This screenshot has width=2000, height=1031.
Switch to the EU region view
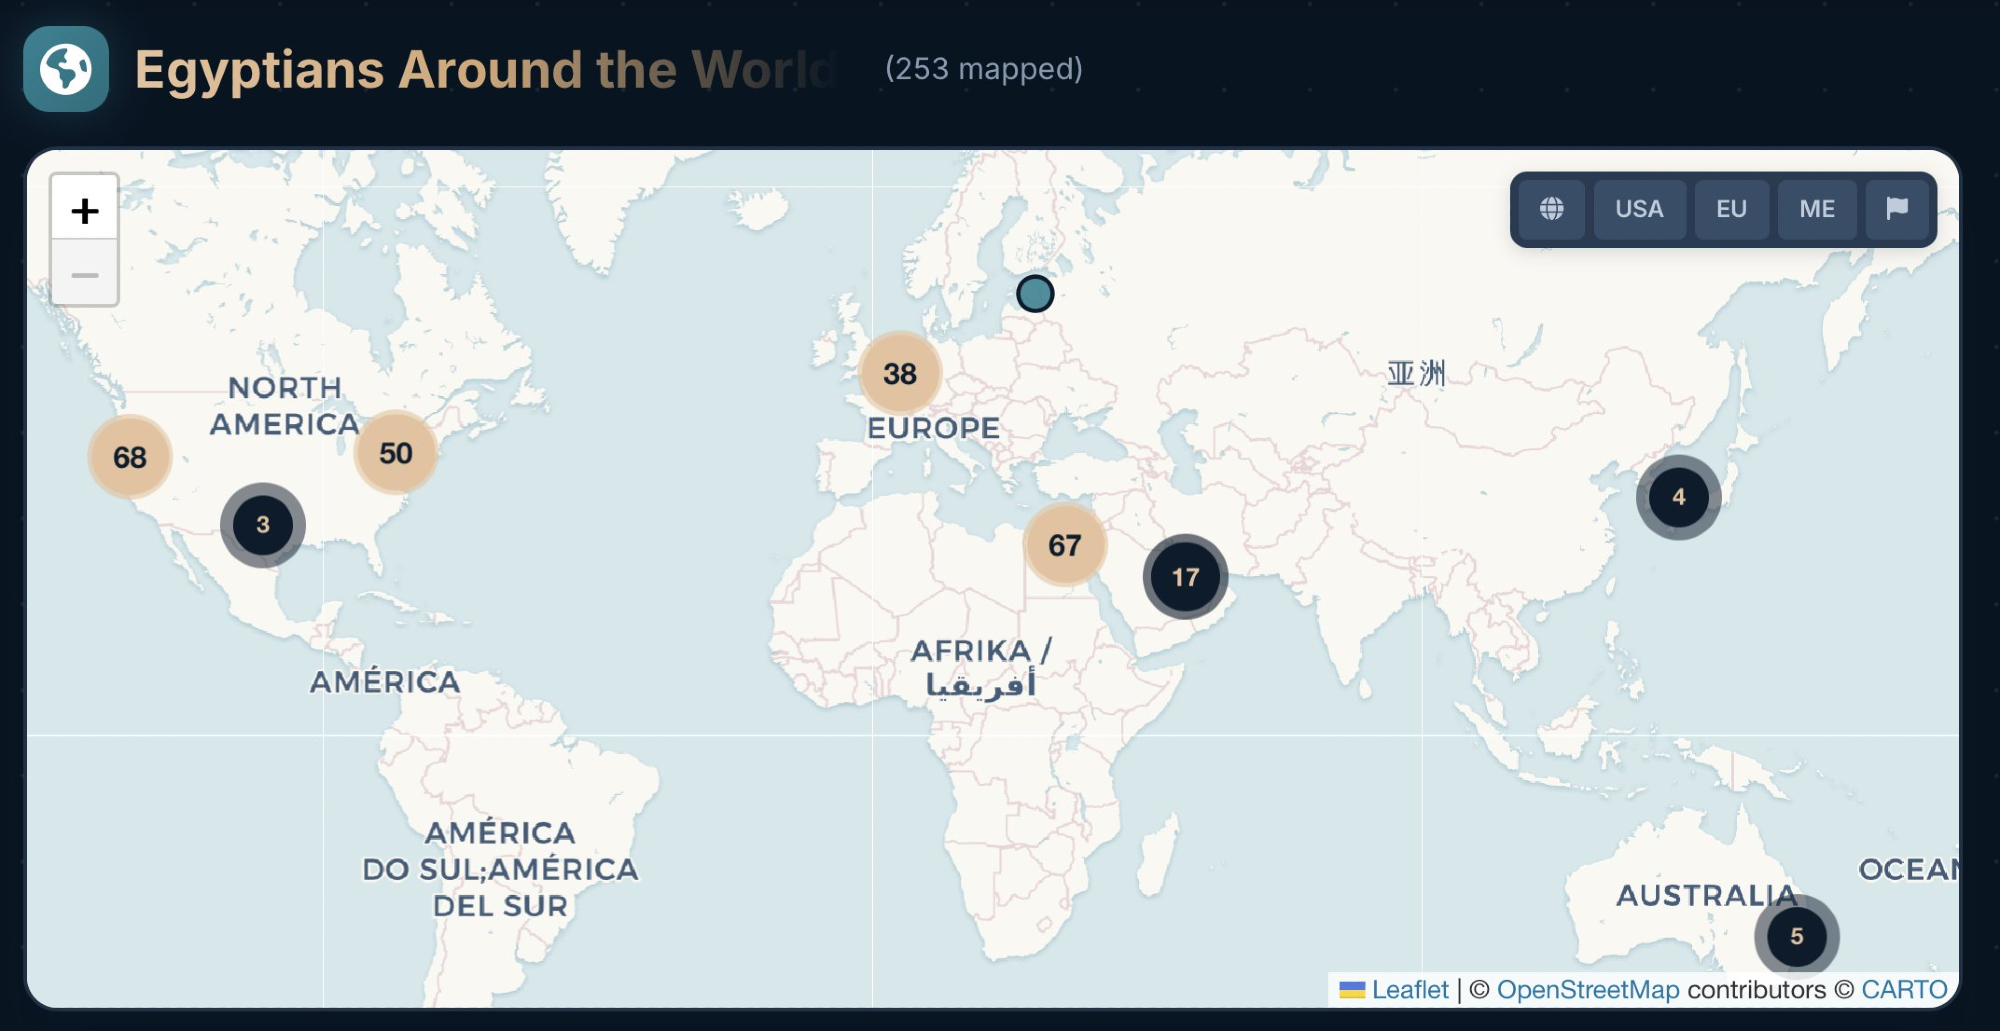(x=1731, y=209)
